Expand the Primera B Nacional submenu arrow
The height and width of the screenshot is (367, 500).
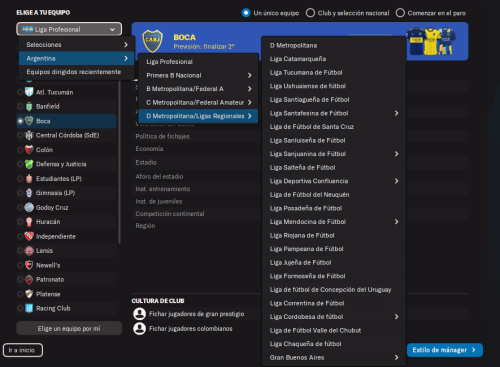point(249,75)
